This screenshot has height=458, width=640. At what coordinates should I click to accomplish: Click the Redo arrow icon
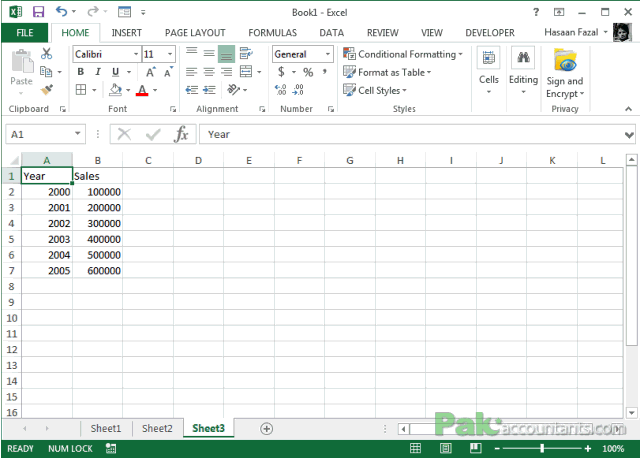coord(93,11)
